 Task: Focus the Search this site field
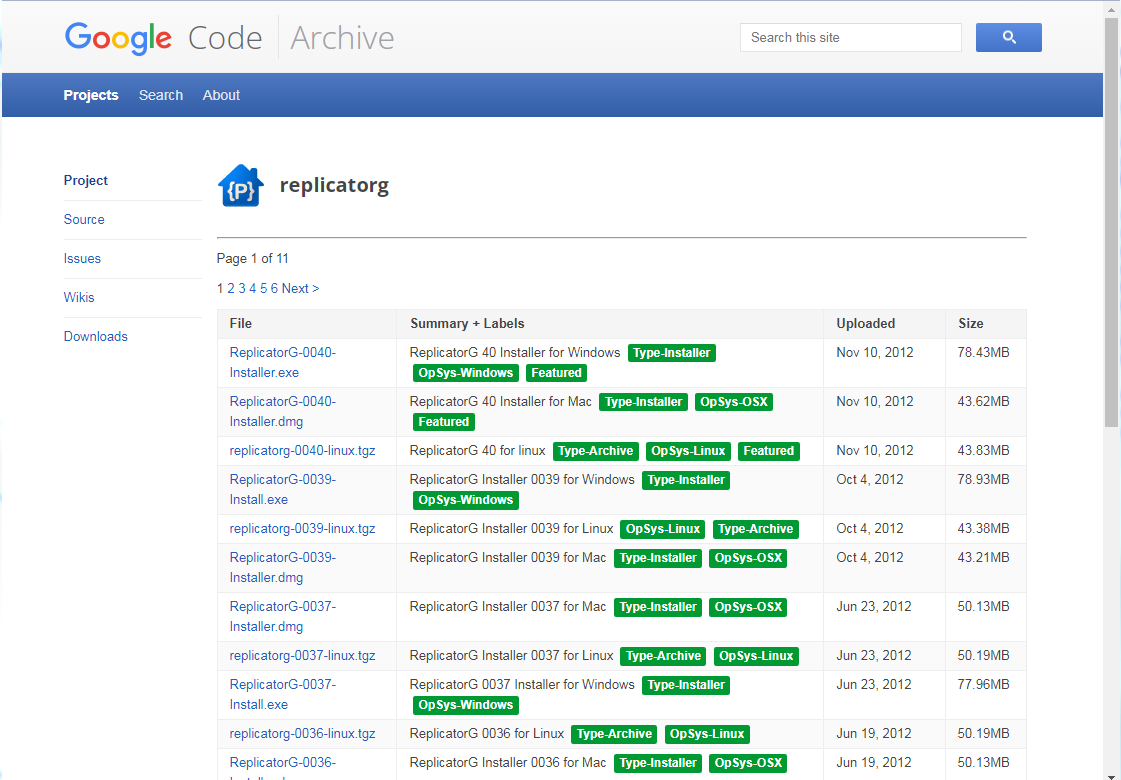[850, 37]
